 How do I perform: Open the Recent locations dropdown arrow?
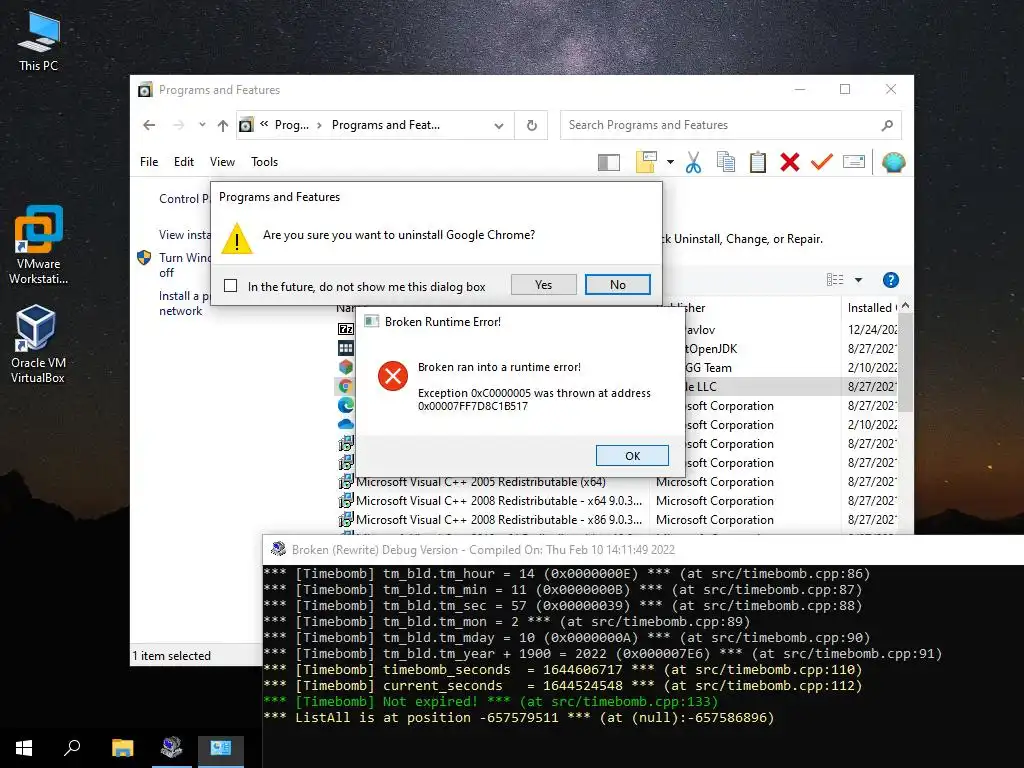202,125
